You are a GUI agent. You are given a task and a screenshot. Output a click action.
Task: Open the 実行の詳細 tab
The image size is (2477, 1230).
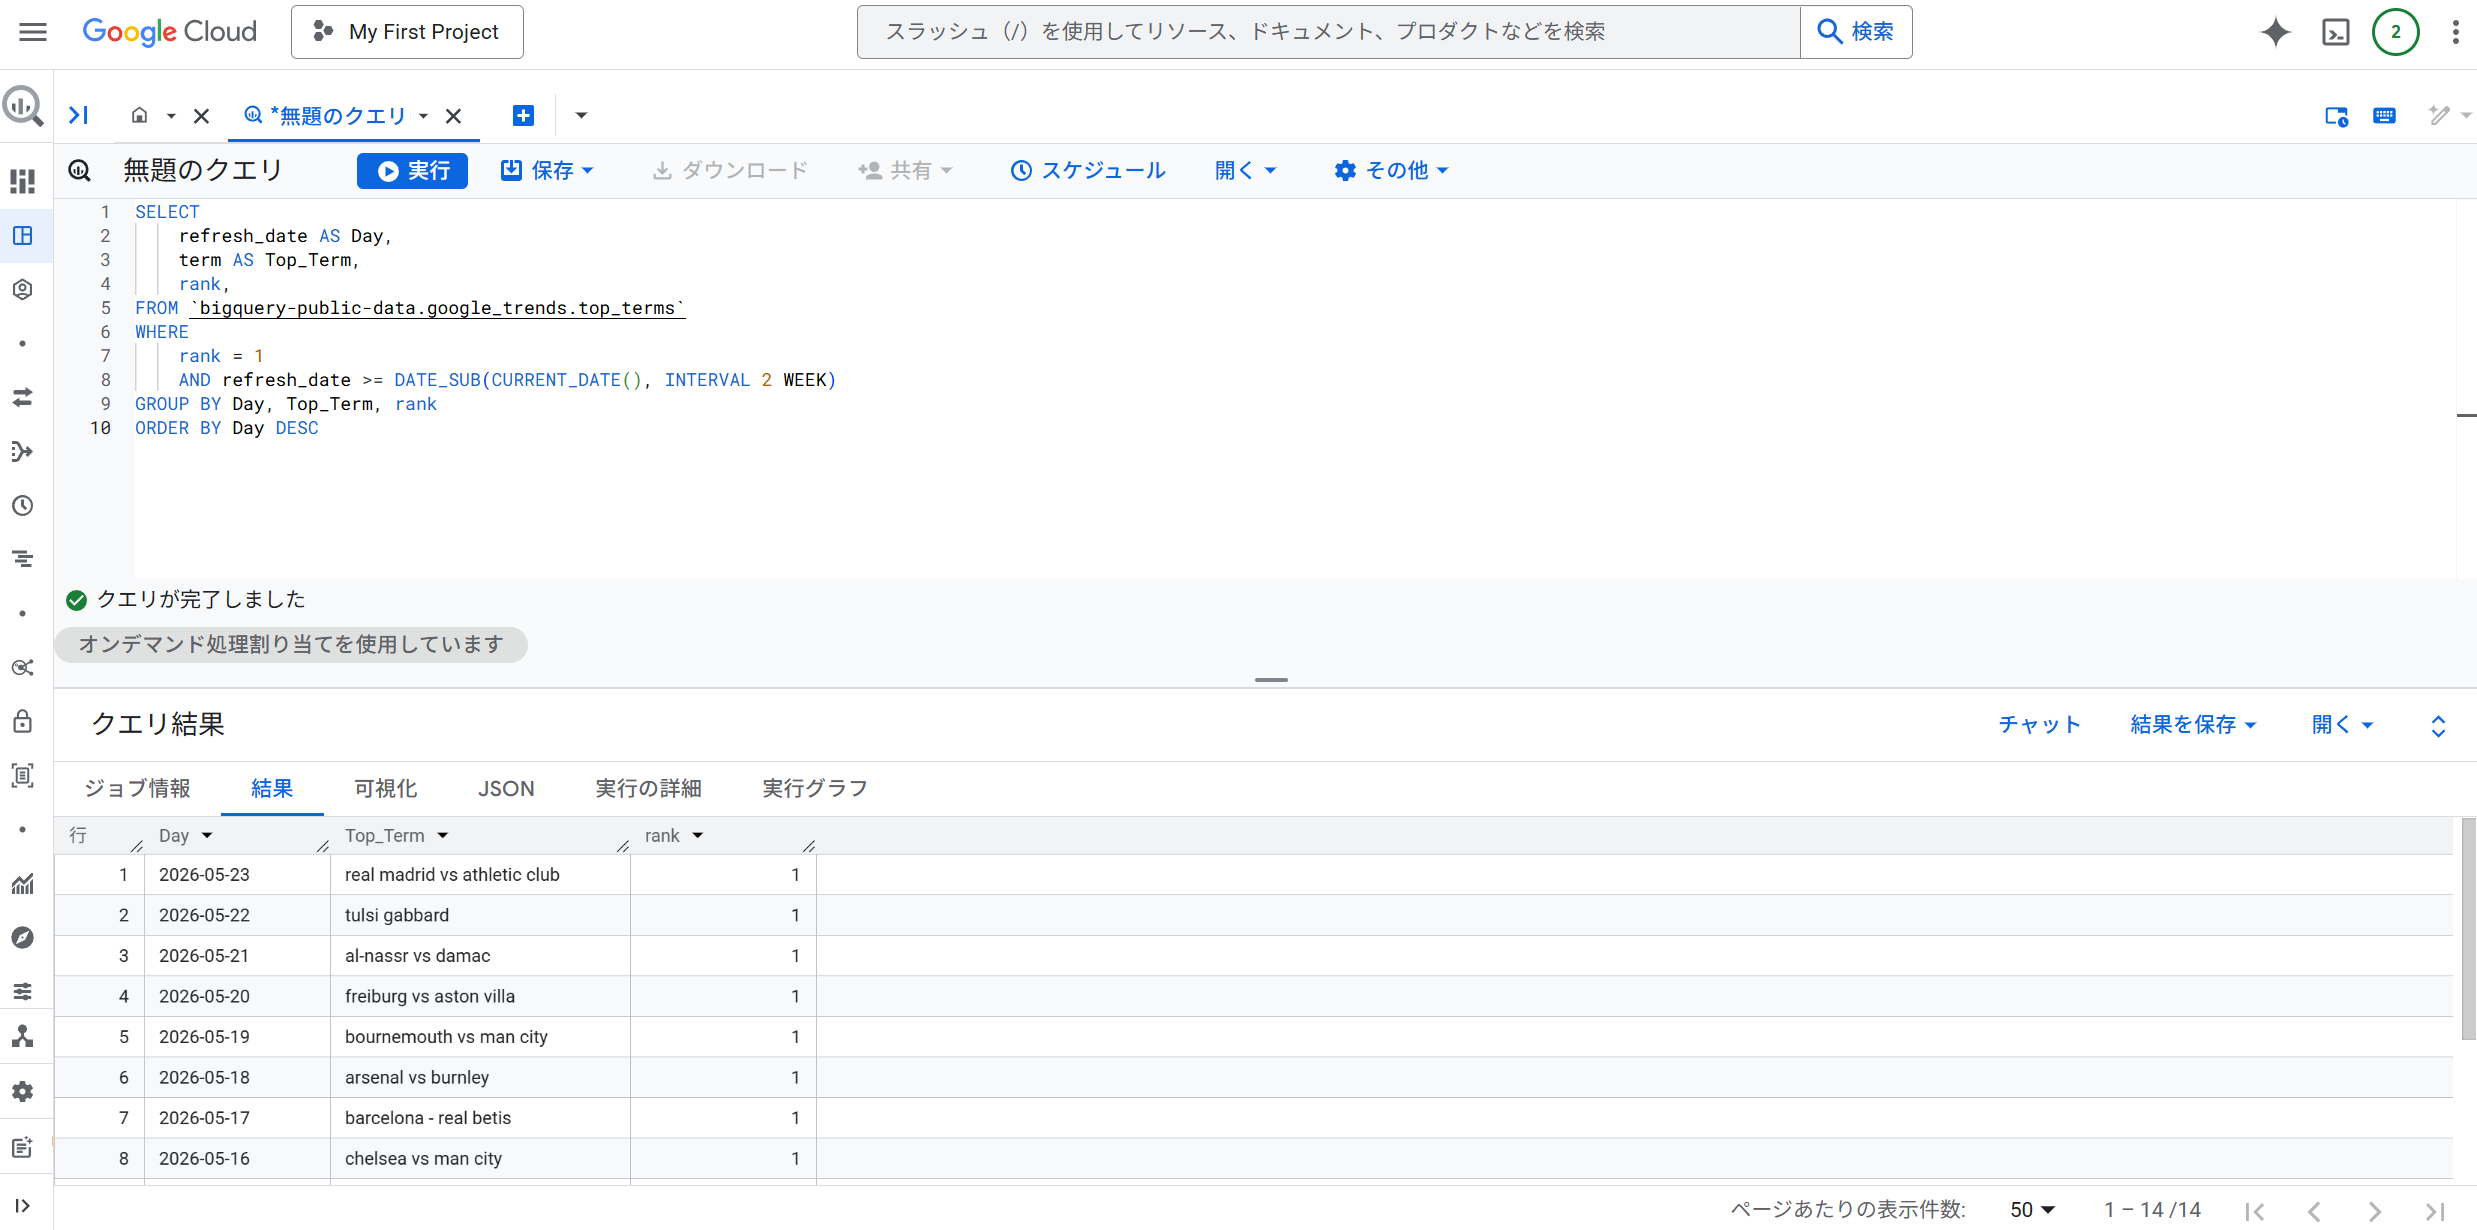pyautogui.click(x=648, y=789)
